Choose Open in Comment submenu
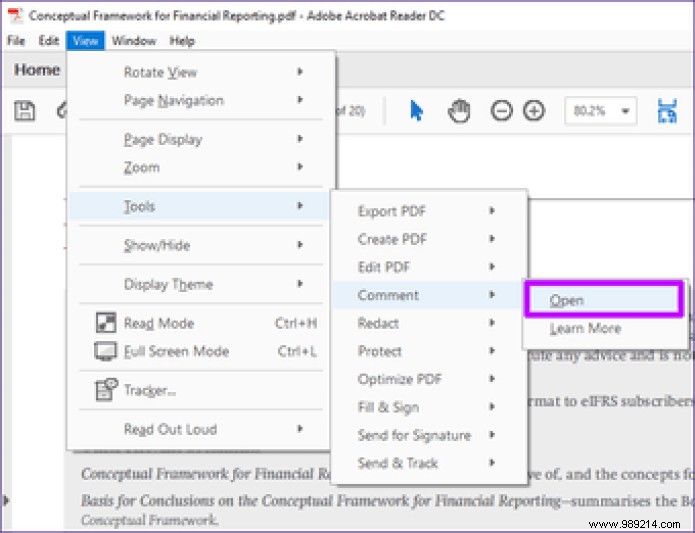Image resolution: width=695 pixels, height=533 pixels. (x=604, y=300)
